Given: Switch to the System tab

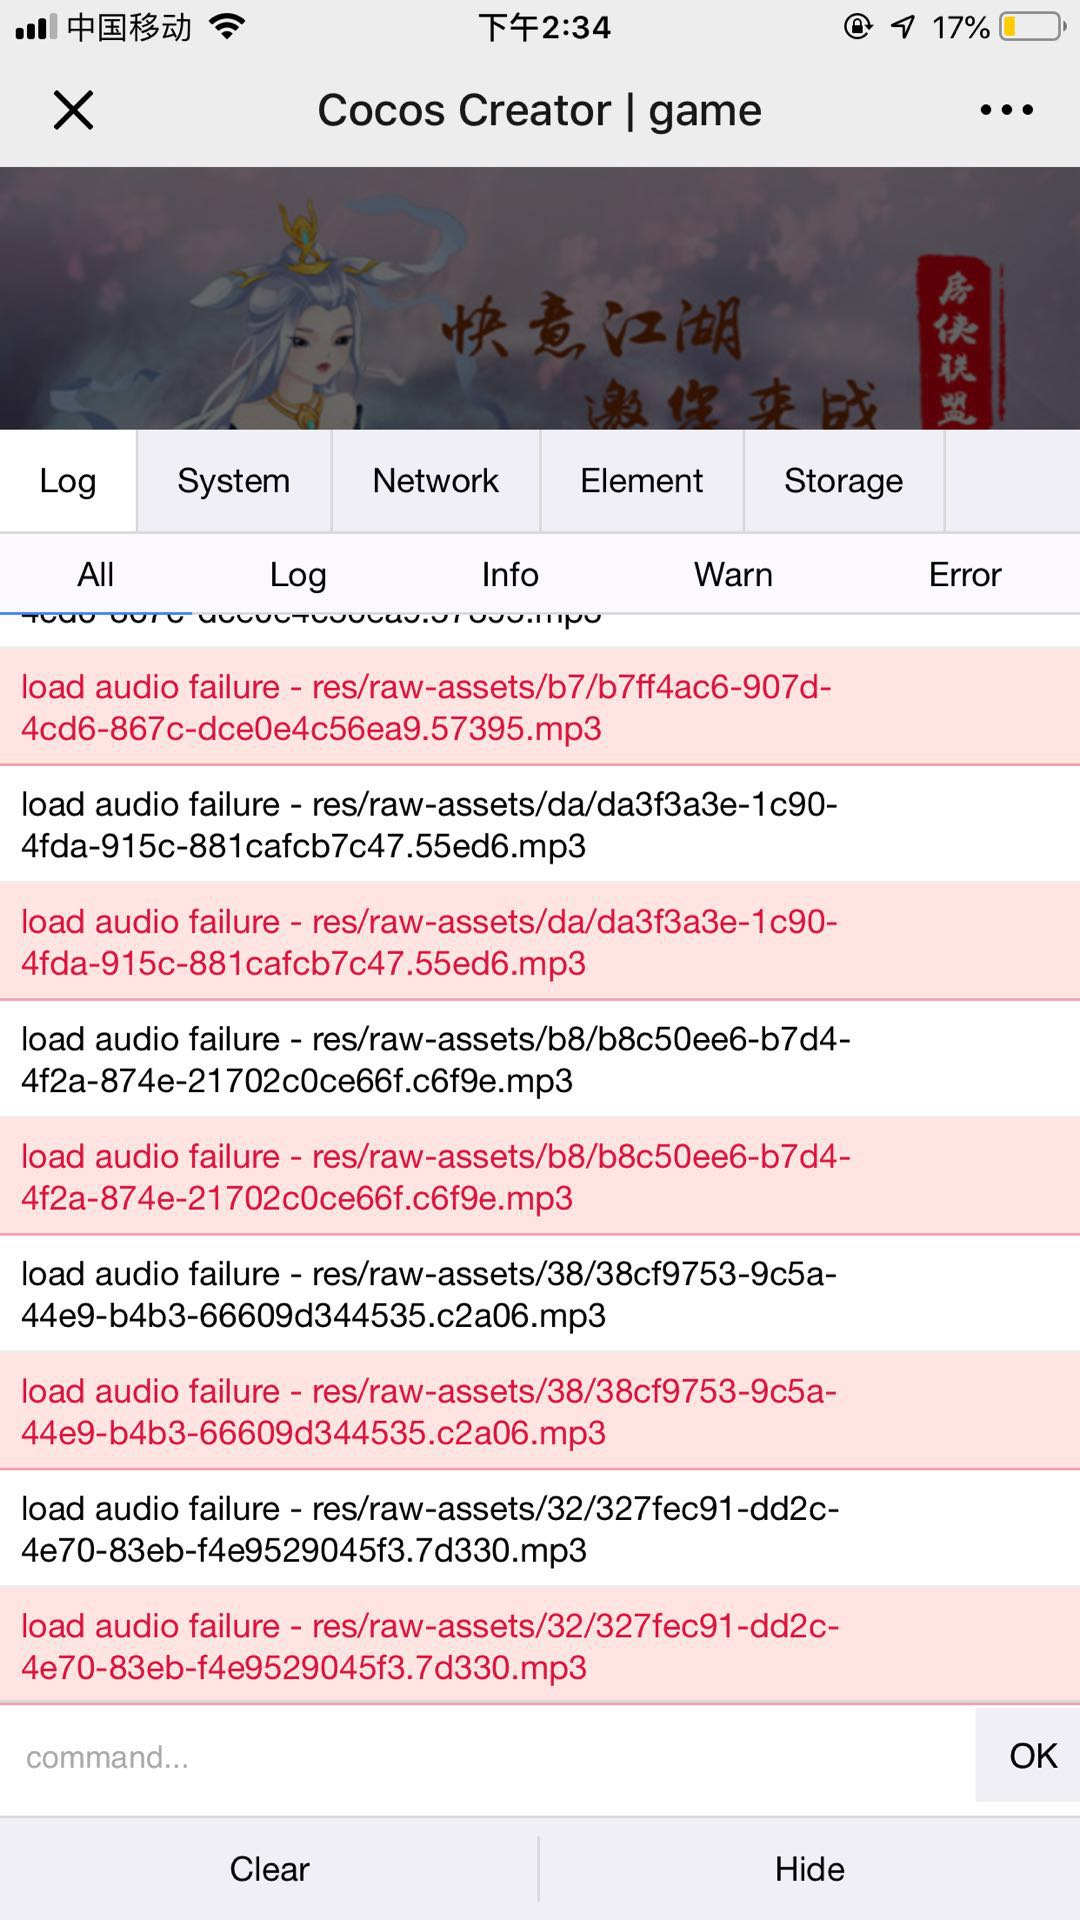Looking at the screenshot, I should (233, 481).
